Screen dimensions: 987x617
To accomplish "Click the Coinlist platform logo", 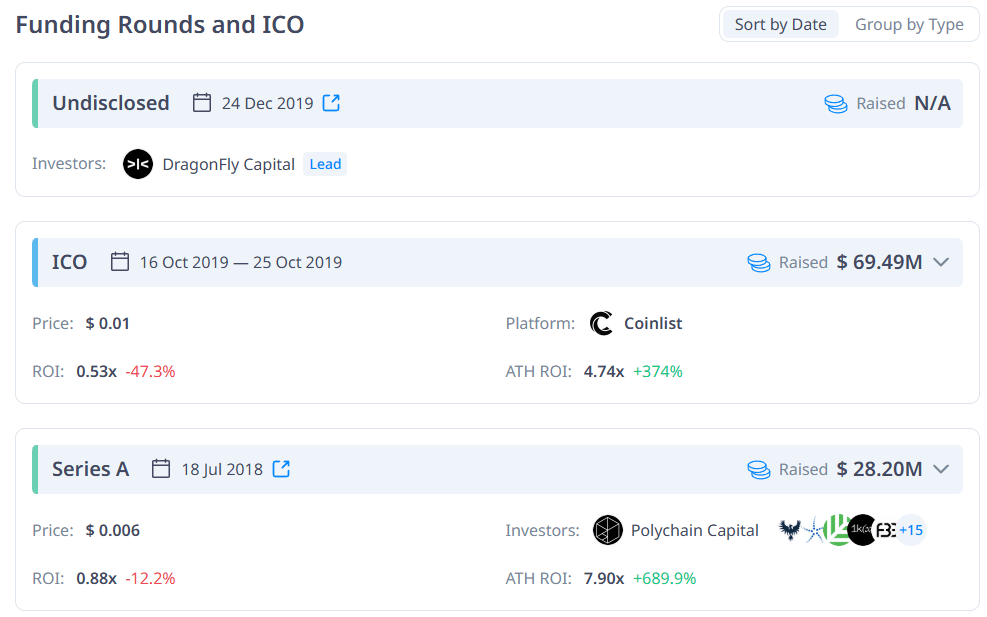I will pos(601,324).
